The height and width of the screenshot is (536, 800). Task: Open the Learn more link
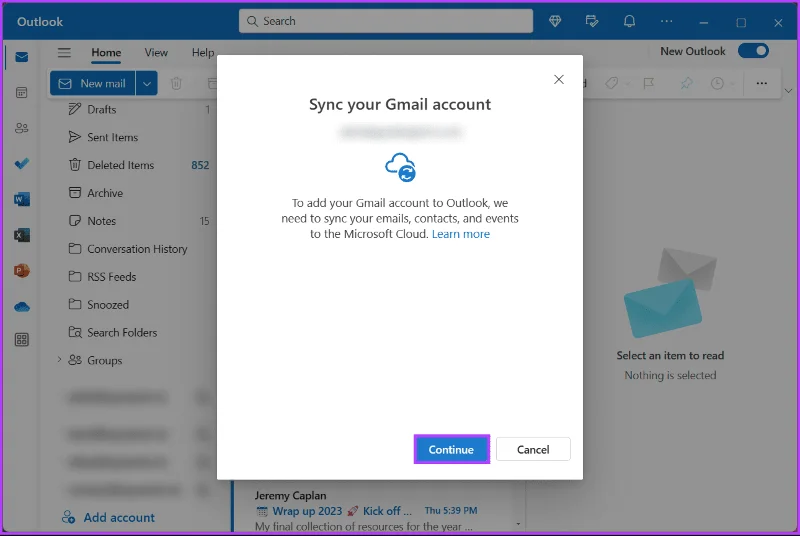coord(461,234)
